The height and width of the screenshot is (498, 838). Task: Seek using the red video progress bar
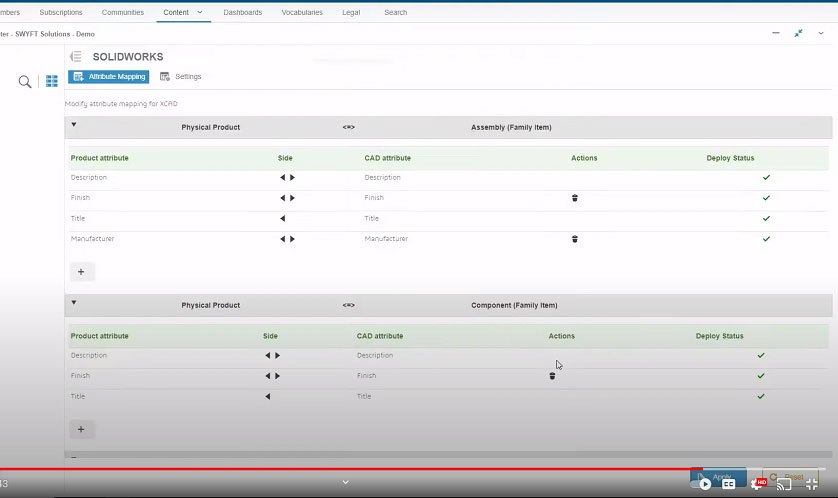click(351, 469)
